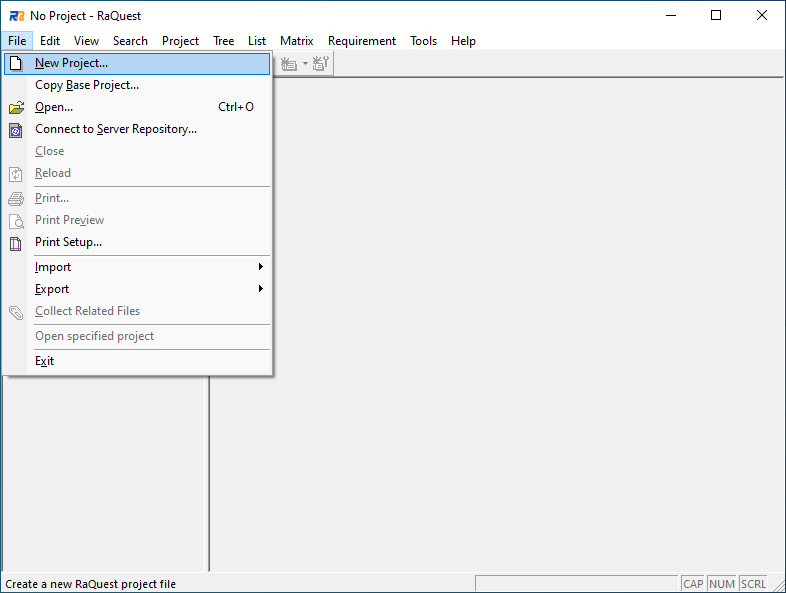Screen dimensions: 786x593
Task: Click Open... in the File menu
Action: tap(137, 107)
